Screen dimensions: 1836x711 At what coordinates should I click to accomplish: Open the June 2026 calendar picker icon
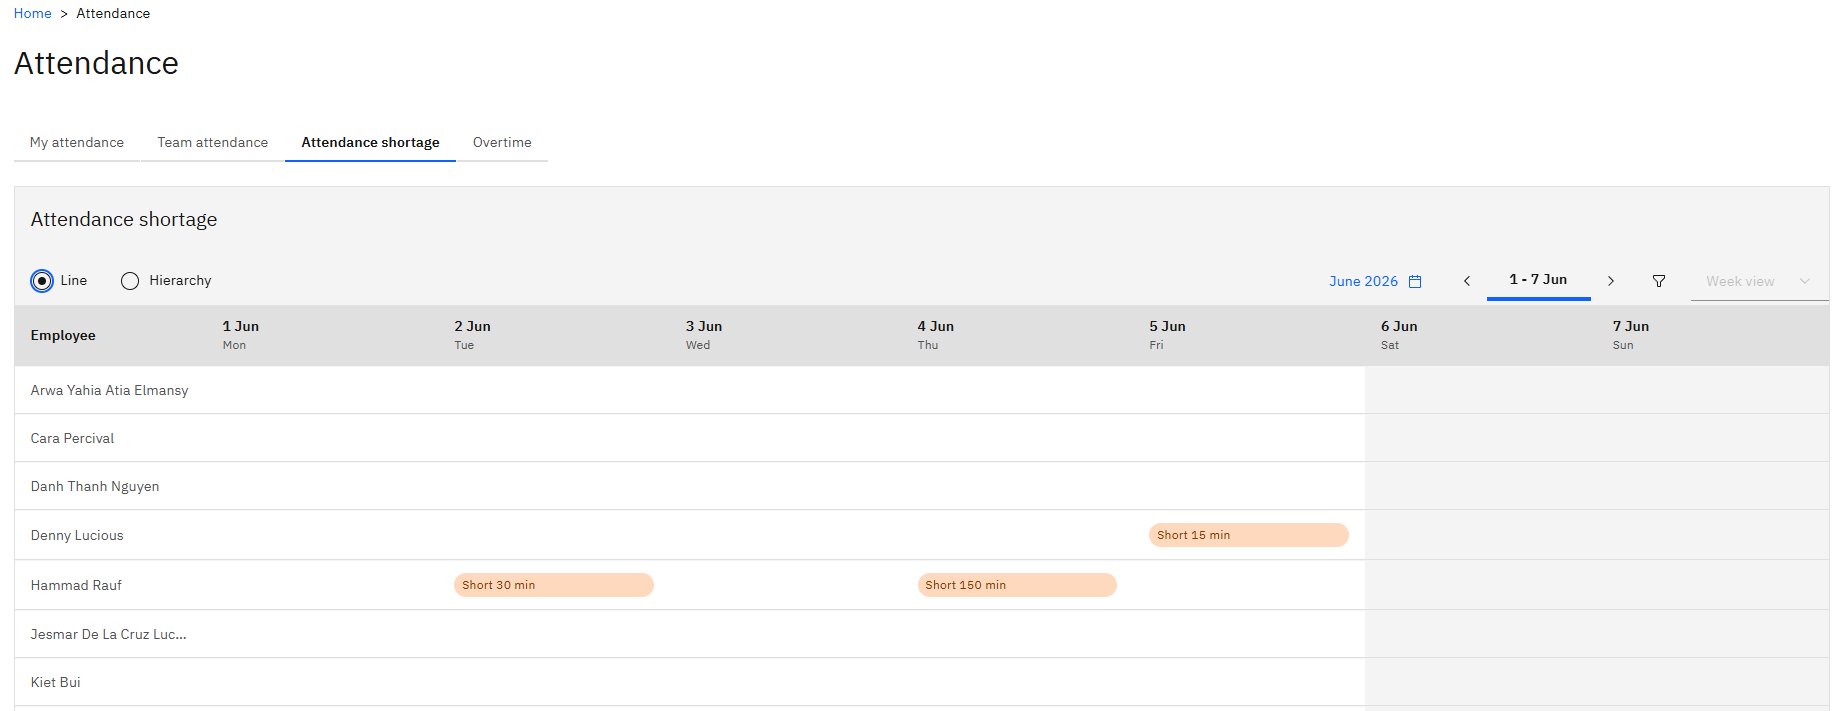[x=1415, y=282]
